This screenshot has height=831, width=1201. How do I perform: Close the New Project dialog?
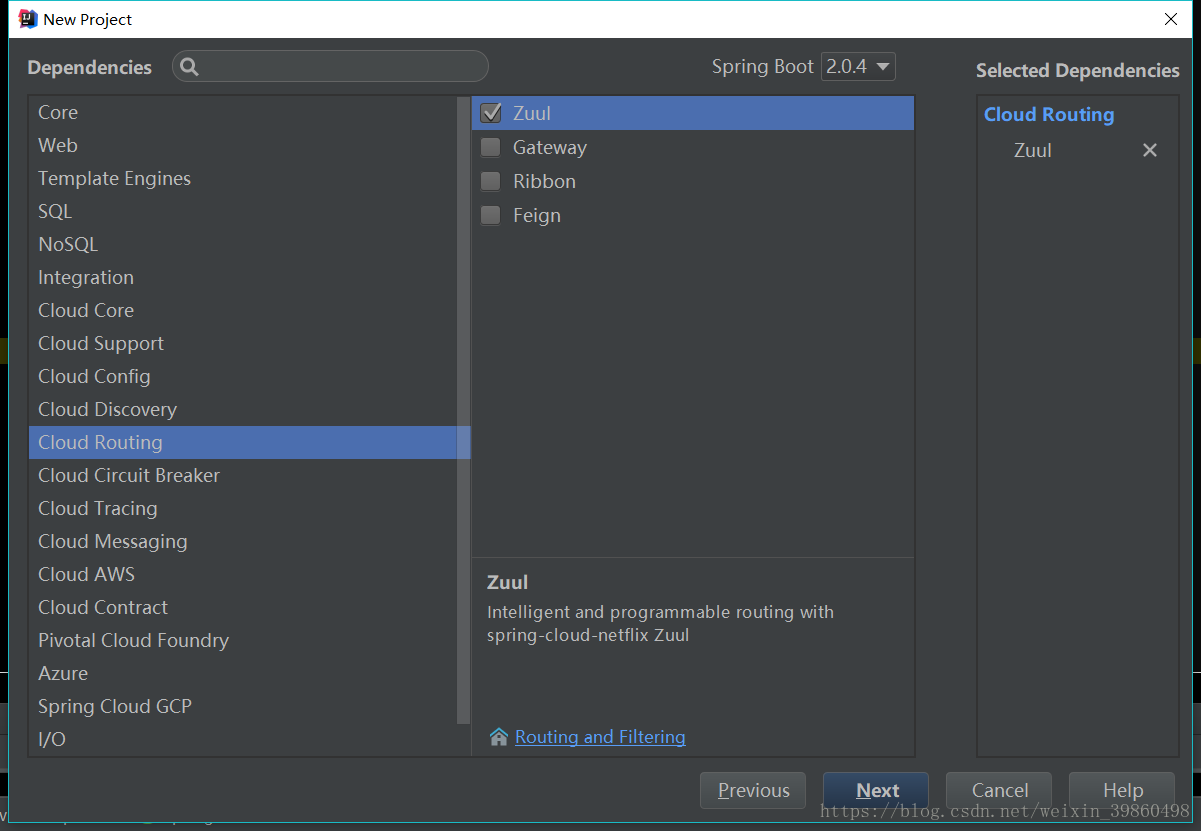click(x=1171, y=19)
